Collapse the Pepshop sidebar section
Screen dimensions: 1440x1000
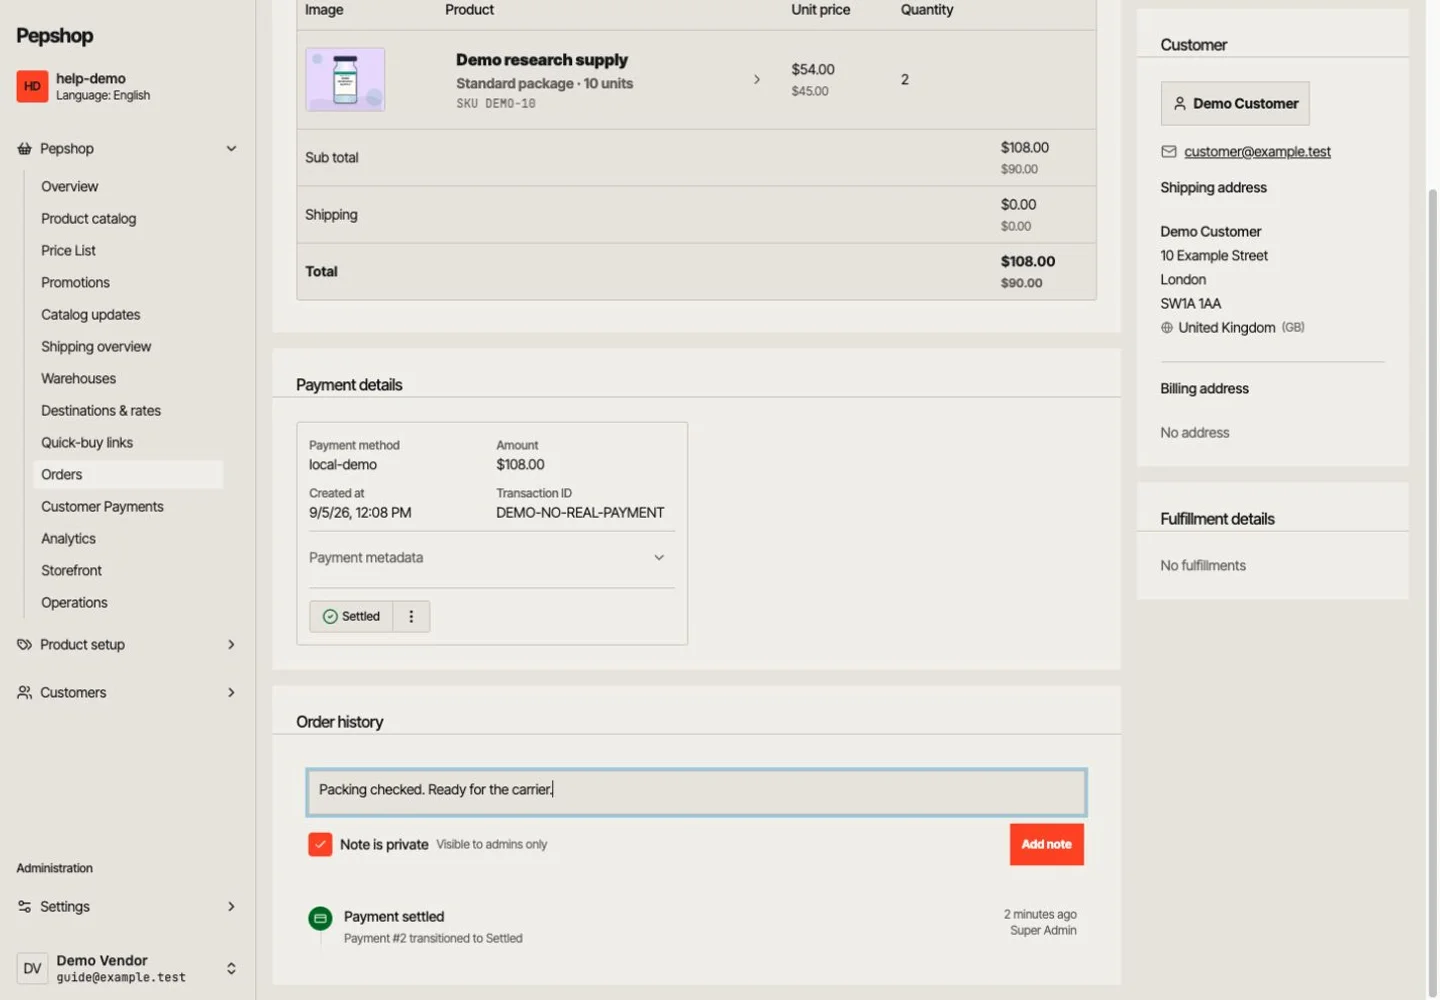(x=231, y=149)
